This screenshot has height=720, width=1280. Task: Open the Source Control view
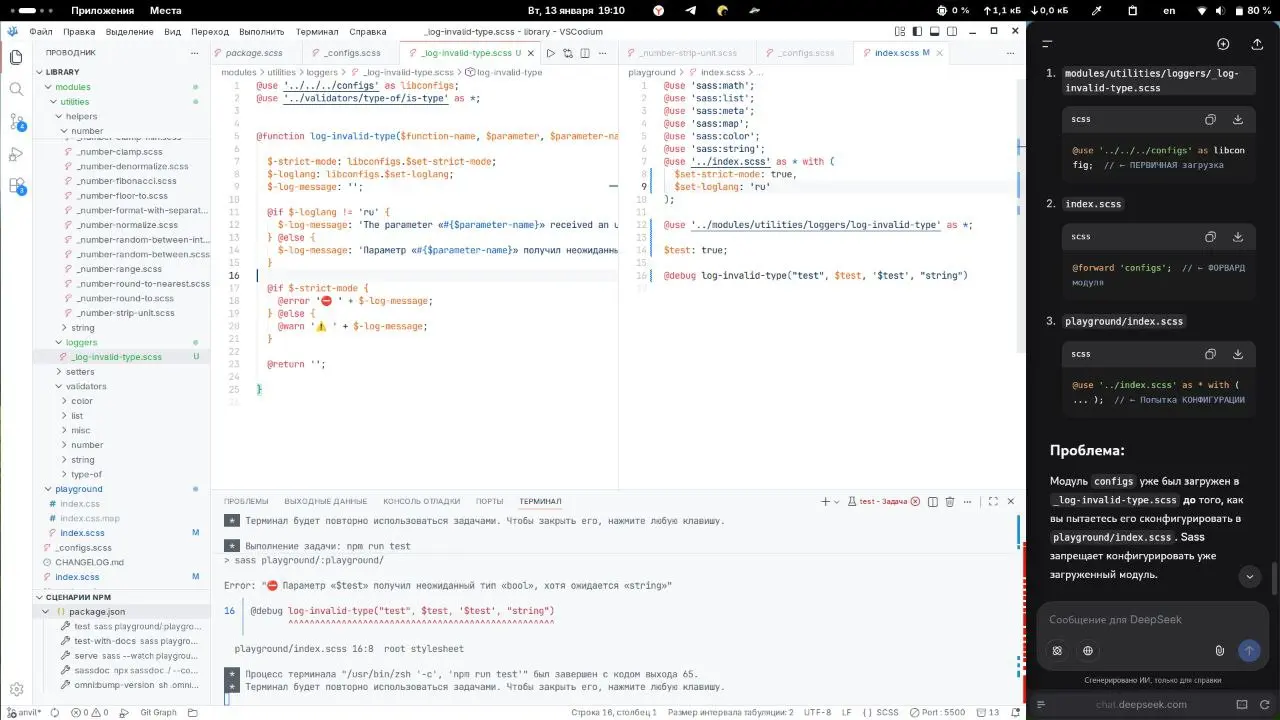pyautogui.click(x=16, y=122)
